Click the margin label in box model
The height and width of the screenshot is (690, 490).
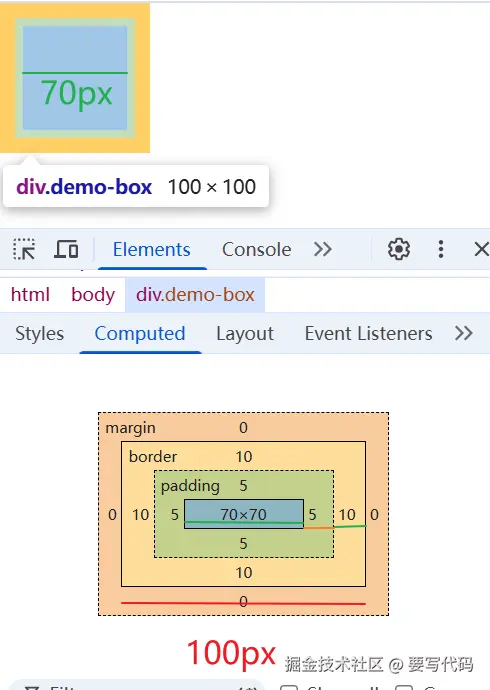(x=131, y=428)
